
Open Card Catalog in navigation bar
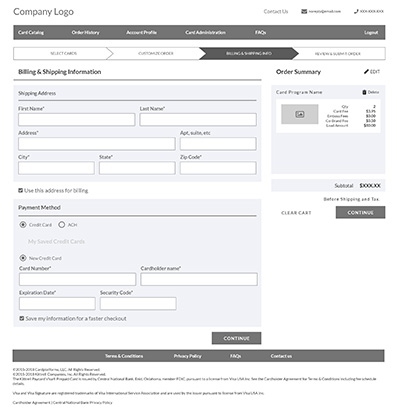click(31, 32)
